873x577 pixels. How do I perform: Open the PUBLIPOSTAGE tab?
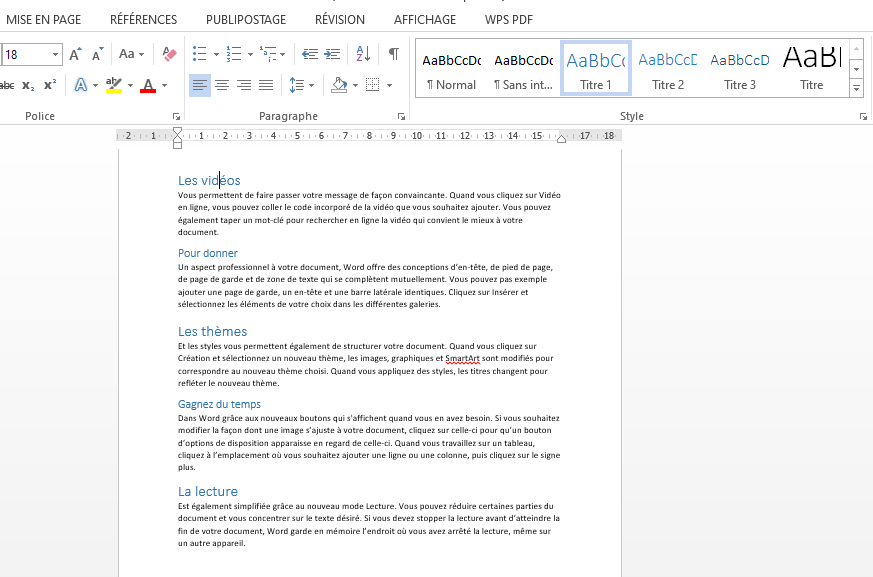coord(246,19)
